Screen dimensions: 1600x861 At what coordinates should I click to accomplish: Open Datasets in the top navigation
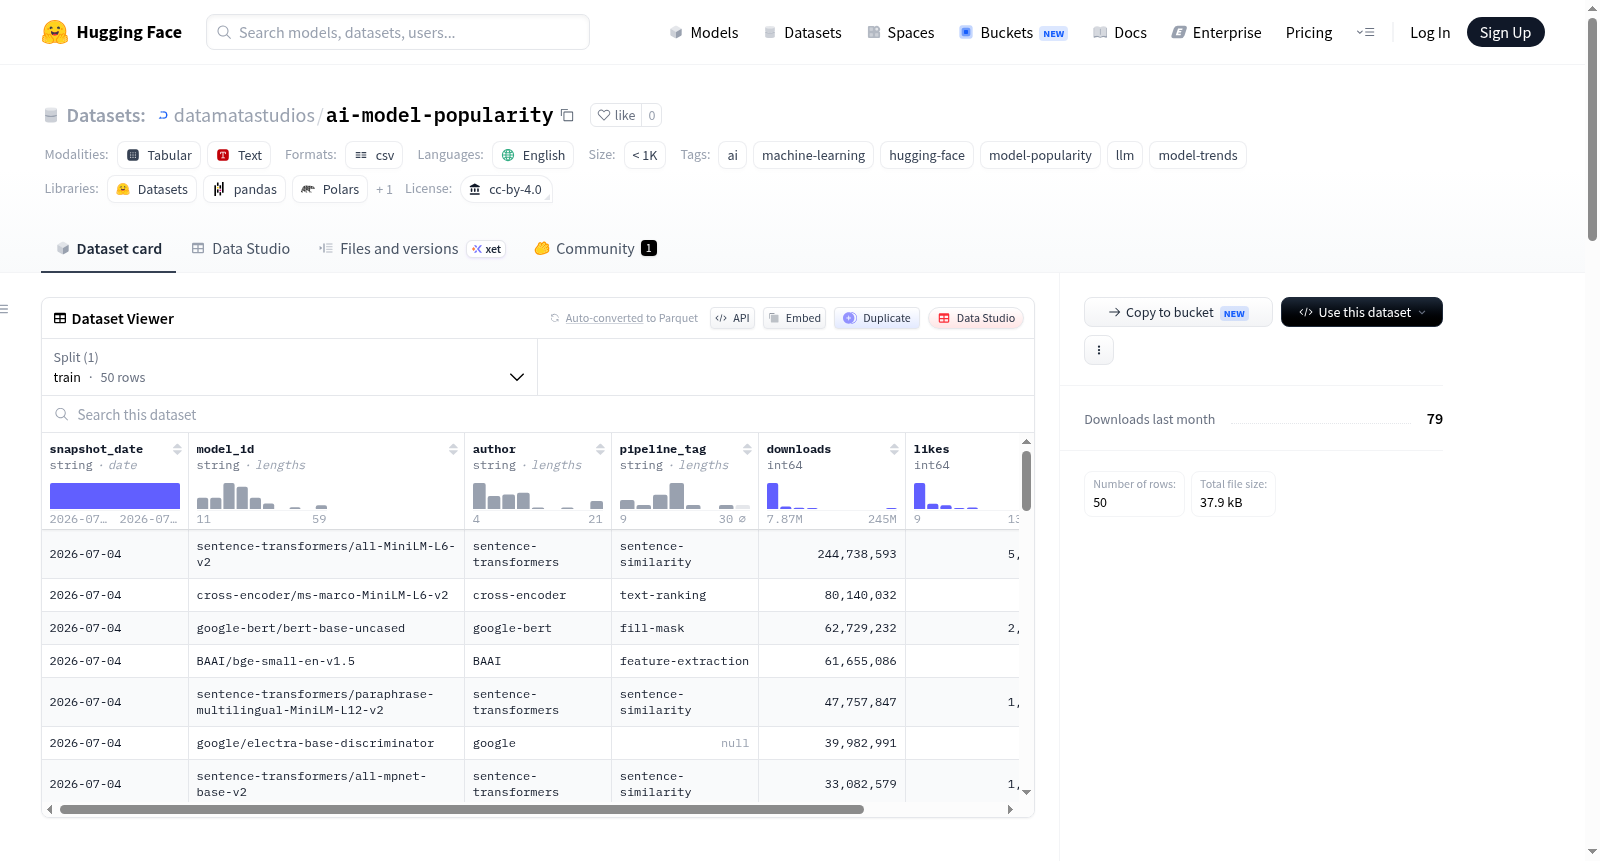pyautogui.click(x=803, y=32)
